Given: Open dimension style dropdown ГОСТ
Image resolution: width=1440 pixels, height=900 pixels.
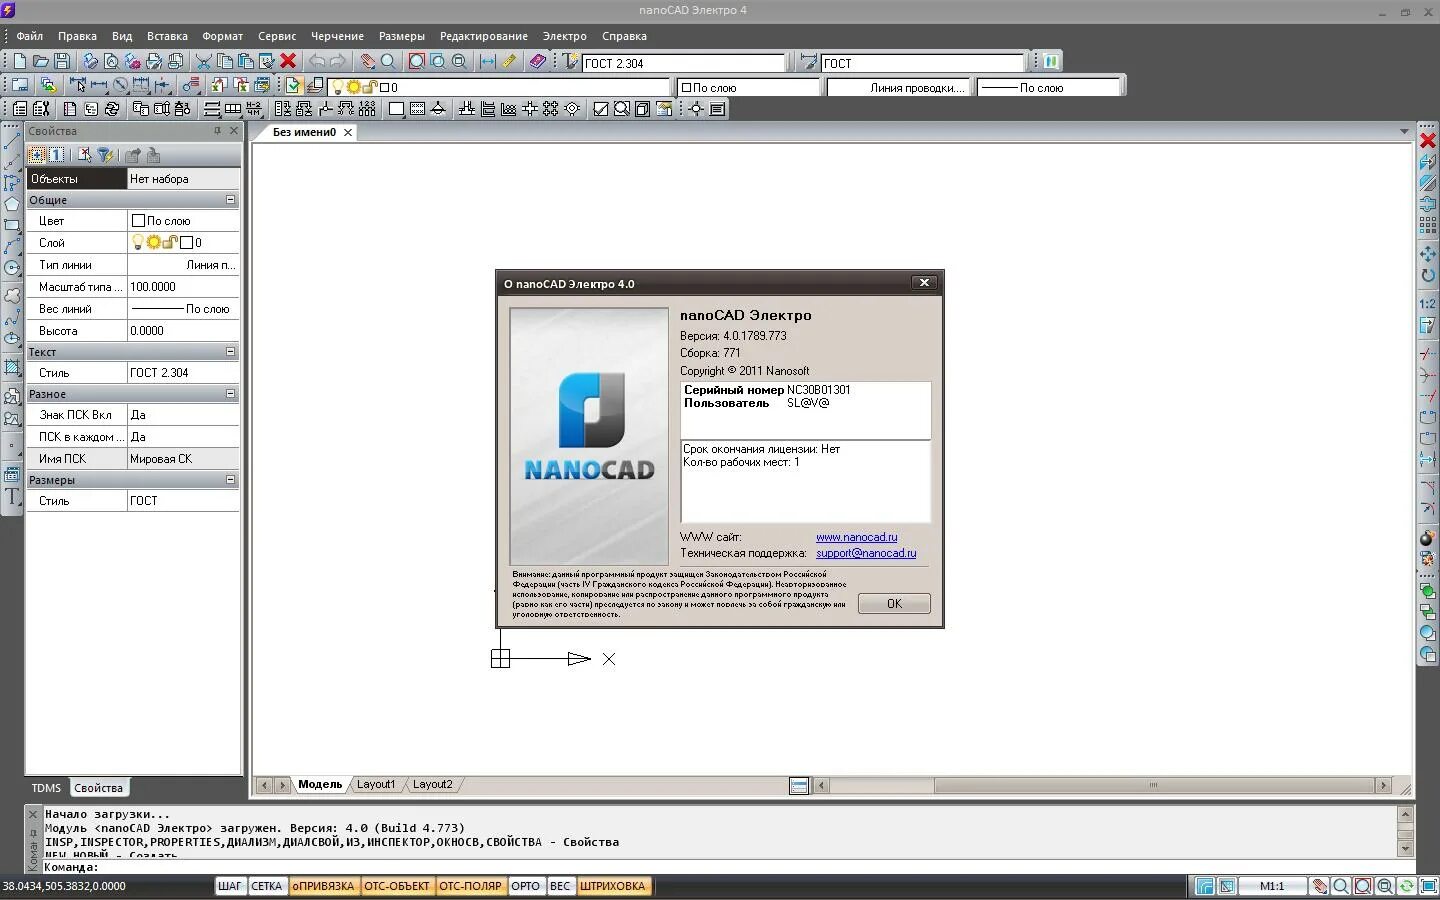Looking at the screenshot, I should point(923,63).
